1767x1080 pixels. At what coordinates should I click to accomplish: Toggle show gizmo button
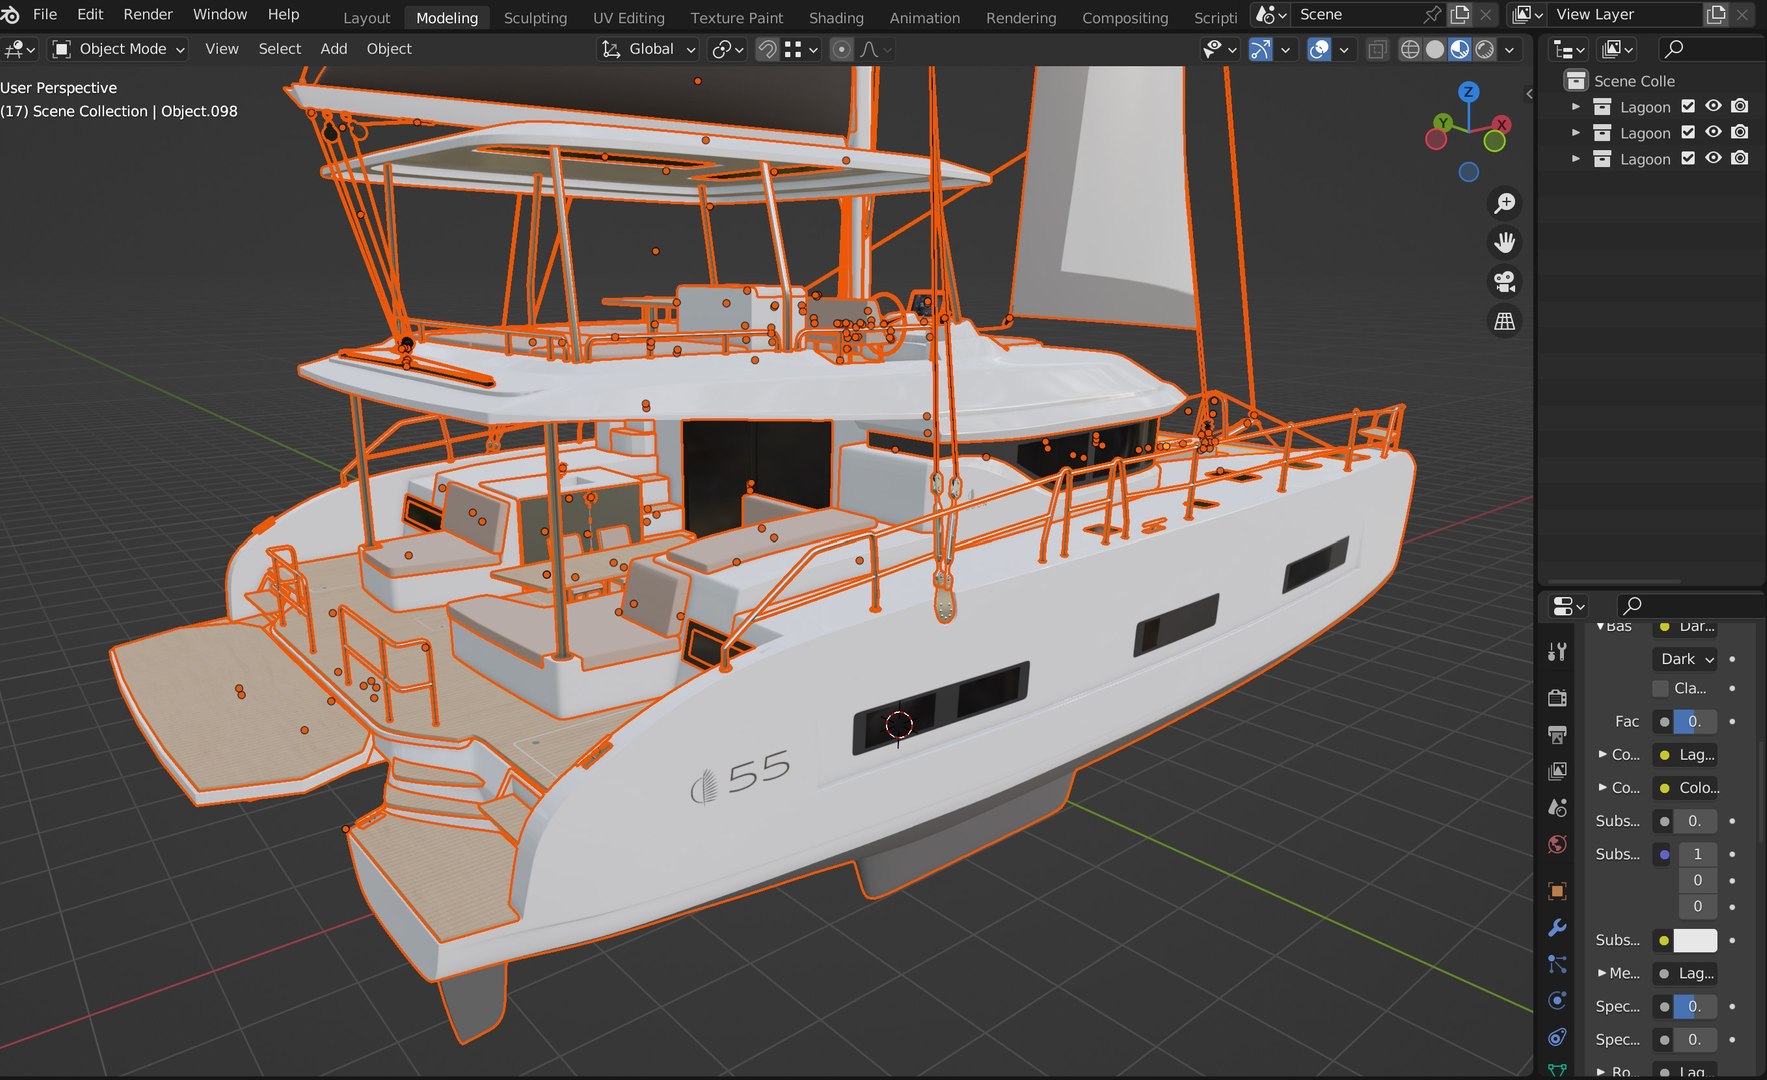coord(1260,49)
